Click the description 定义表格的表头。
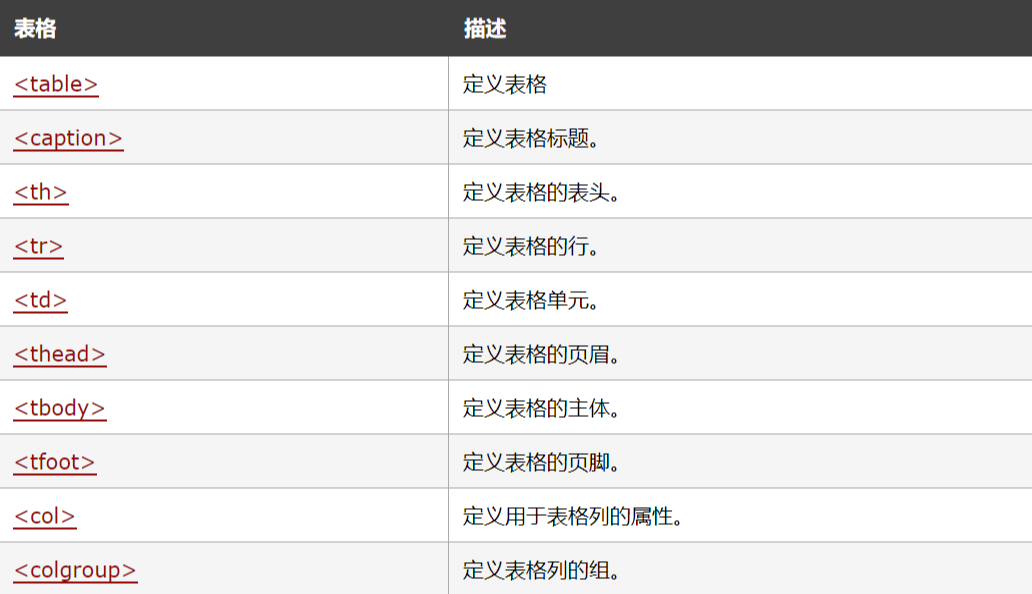 tap(541, 192)
